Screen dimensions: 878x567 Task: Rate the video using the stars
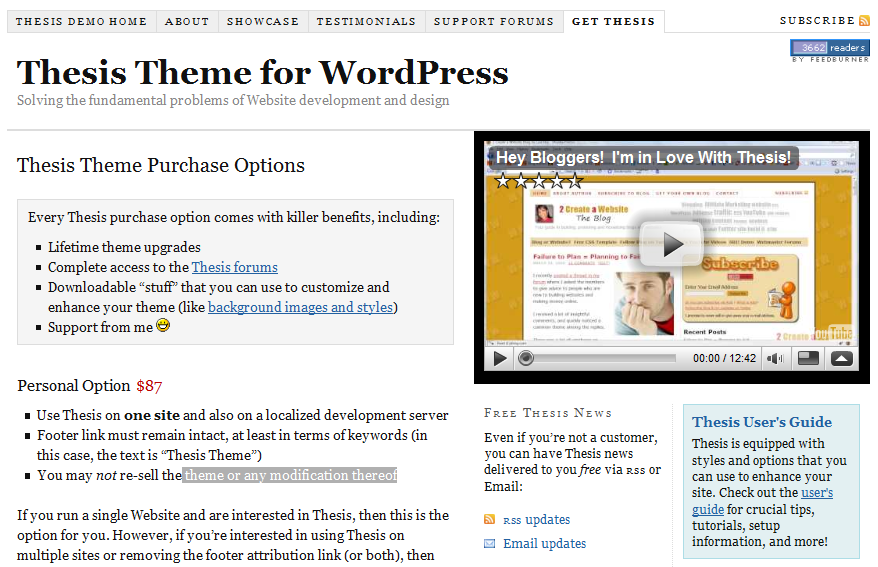(539, 181)
